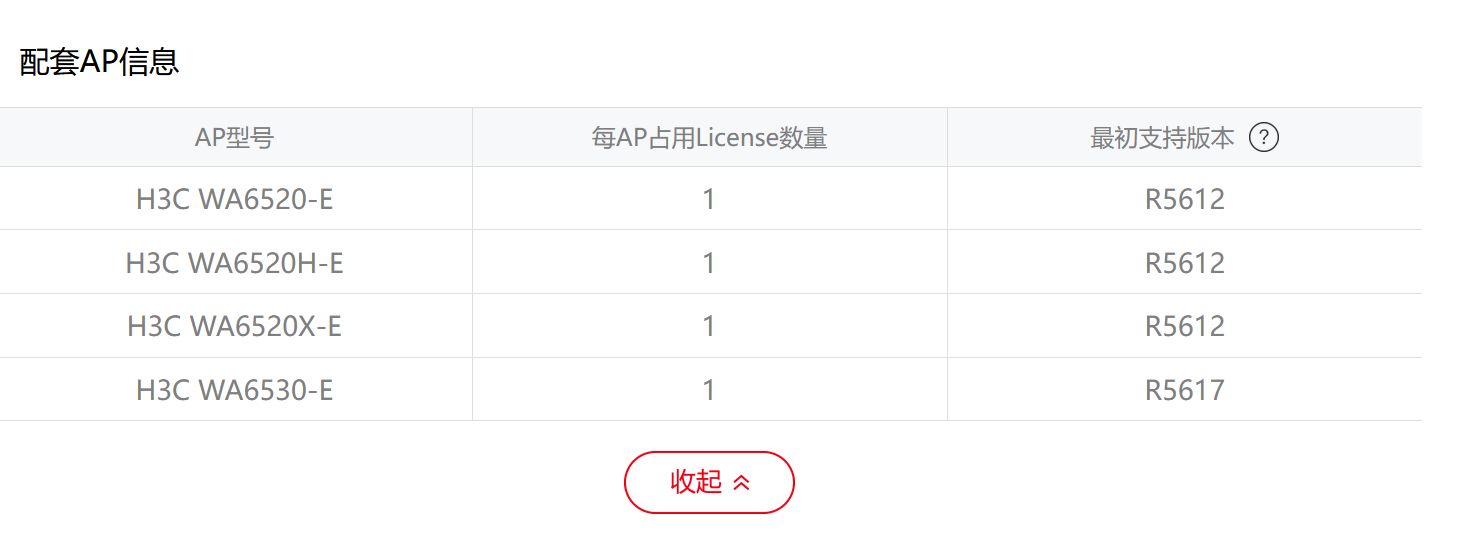1465x549 pixels.
Task: Select the H3C WA6520-E cell
Action: click(x=235, y=199)
